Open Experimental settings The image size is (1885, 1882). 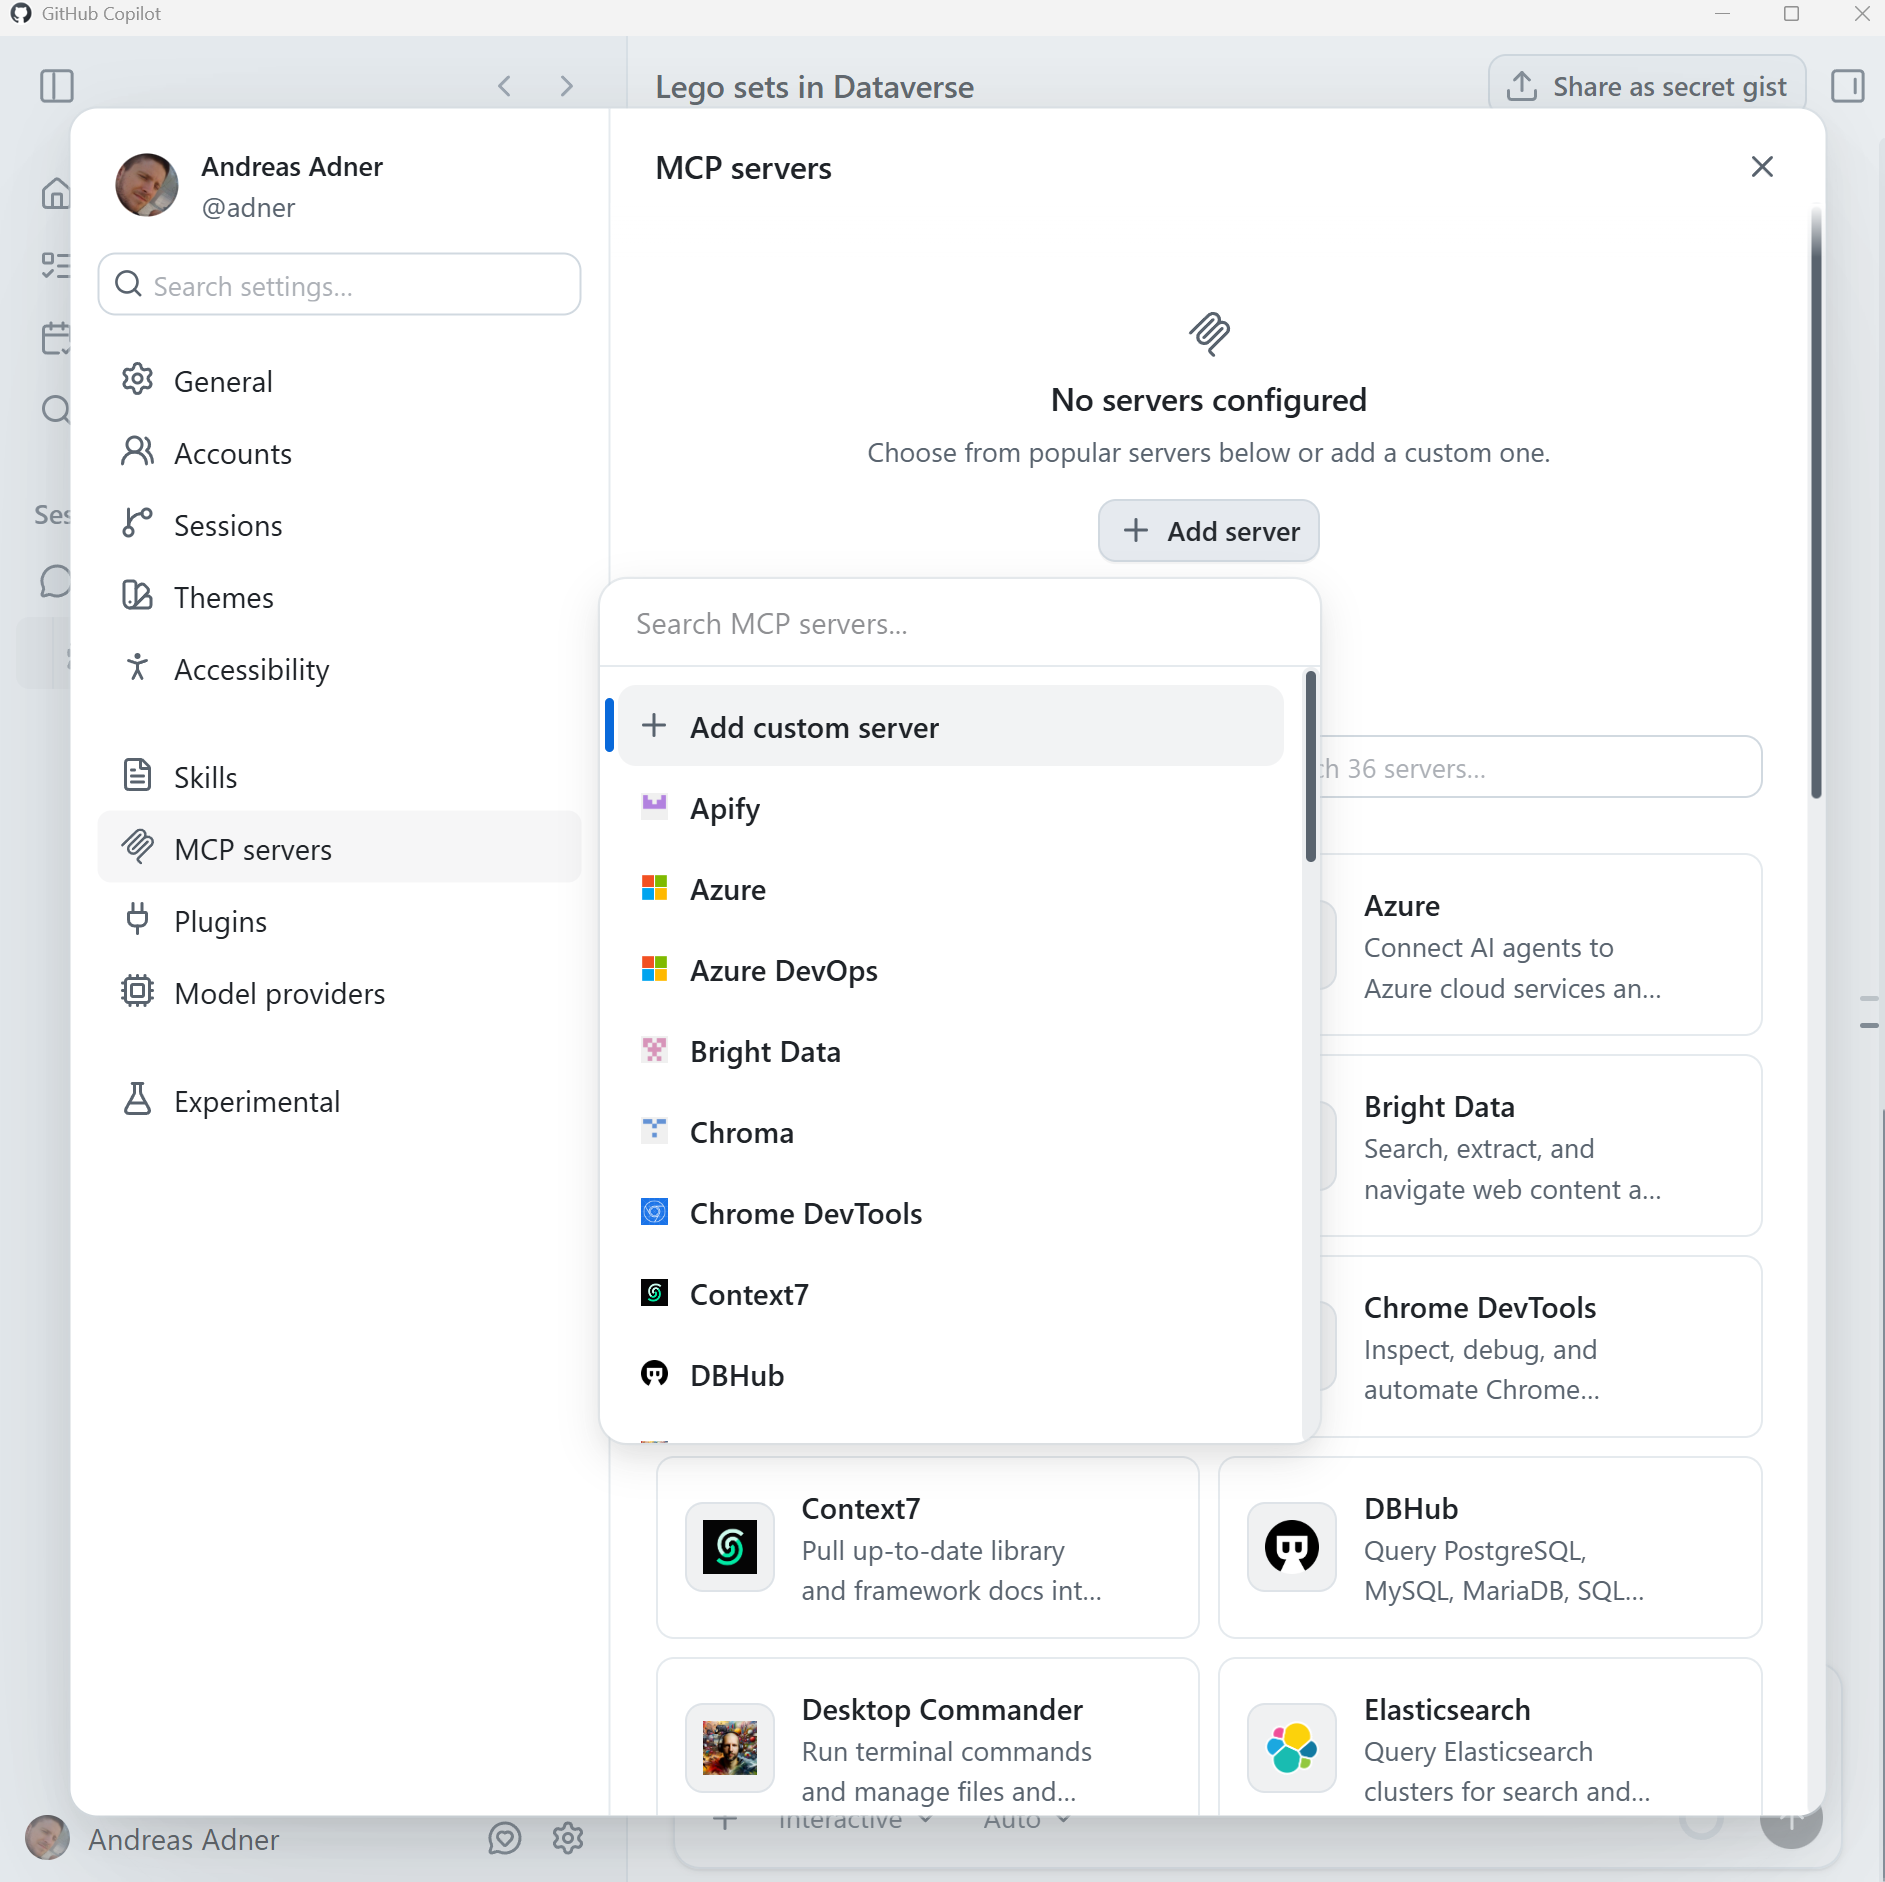click(x=340, y=1101)
